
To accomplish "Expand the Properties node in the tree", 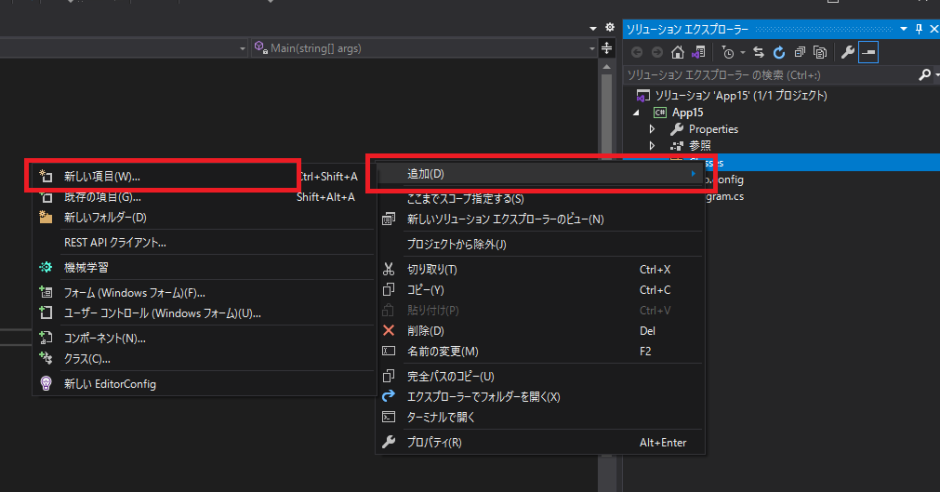I will point(652,129).
